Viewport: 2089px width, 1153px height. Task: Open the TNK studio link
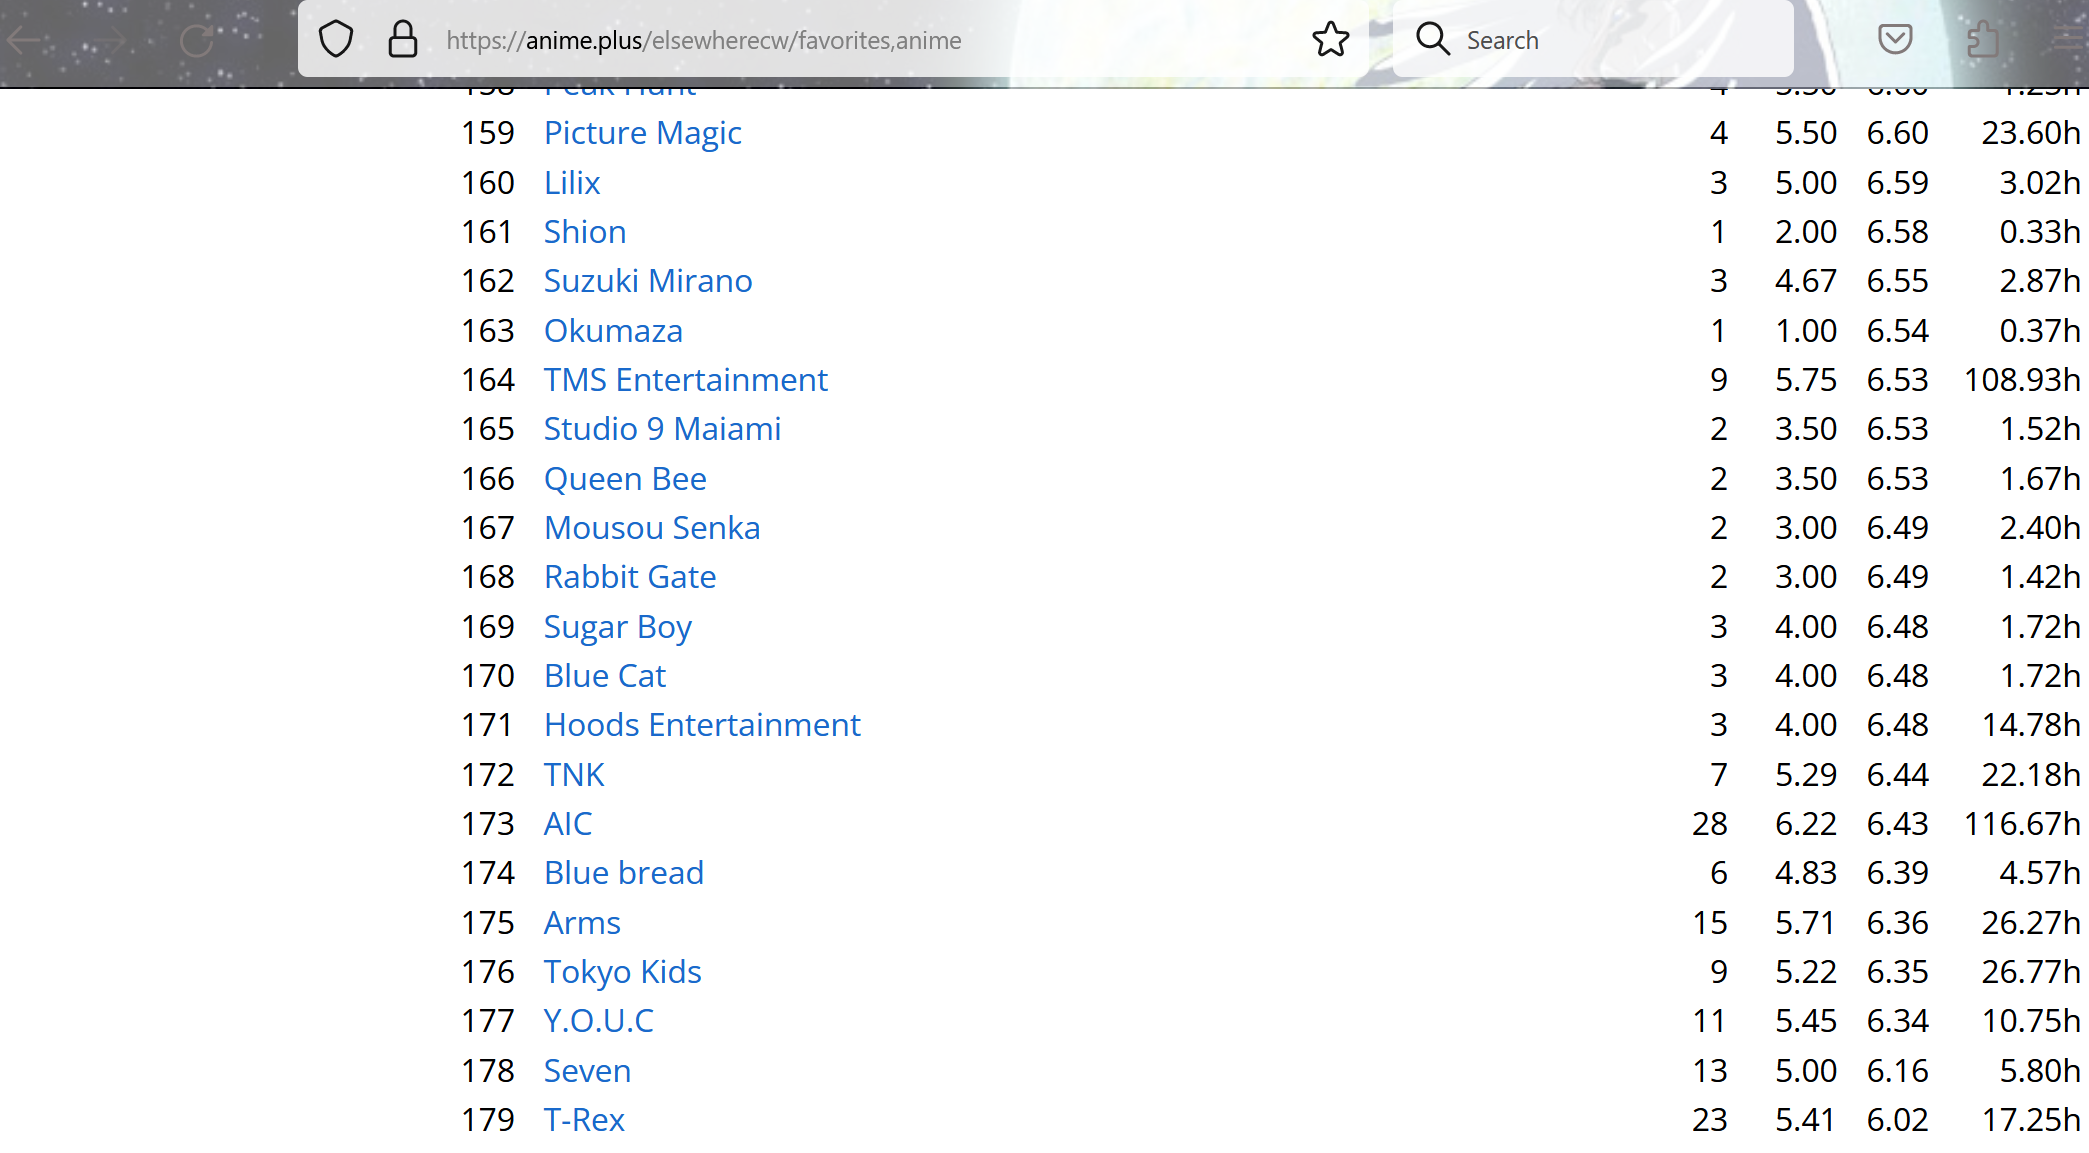coord(574,775)
